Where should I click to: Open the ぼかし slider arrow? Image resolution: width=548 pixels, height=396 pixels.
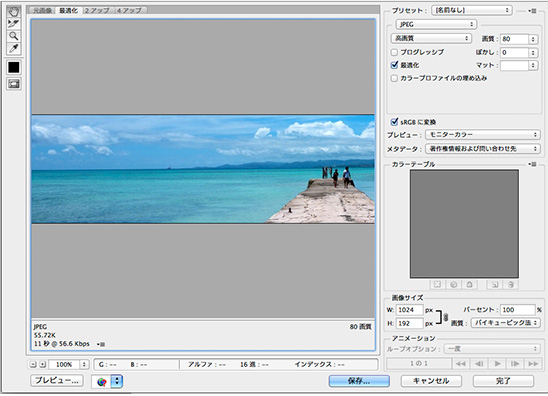click(533, 52)
